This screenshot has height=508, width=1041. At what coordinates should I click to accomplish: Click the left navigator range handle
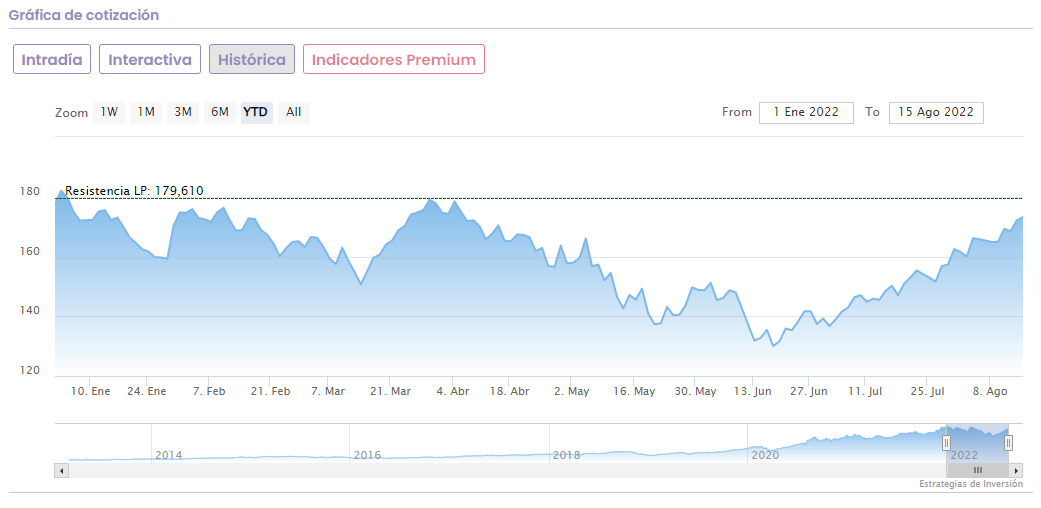(946, 443)
